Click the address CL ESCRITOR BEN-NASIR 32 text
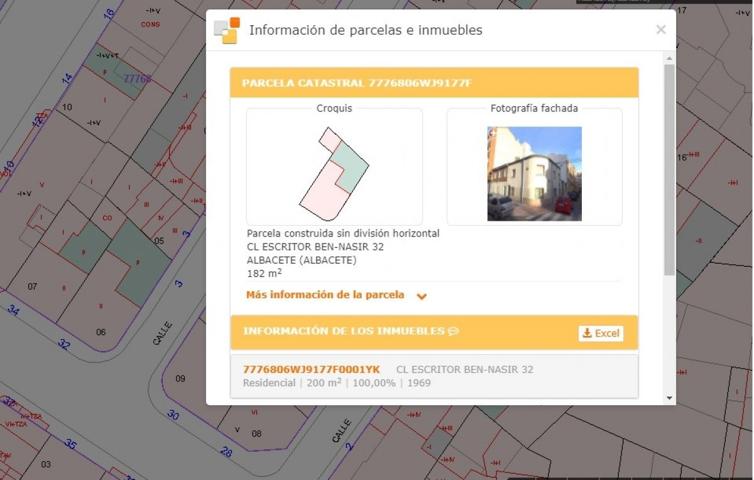Screen dimensions: 754x480 315,247
